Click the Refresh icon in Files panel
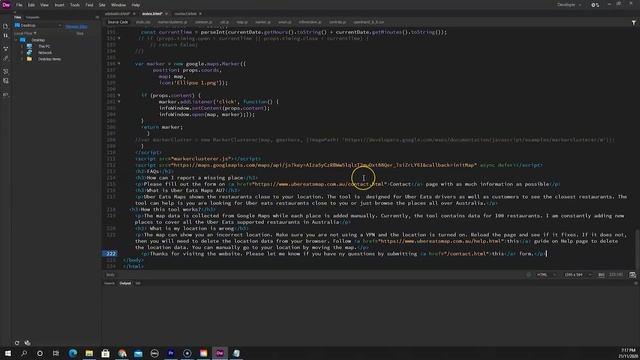The image size is (640, 360). 17,343
